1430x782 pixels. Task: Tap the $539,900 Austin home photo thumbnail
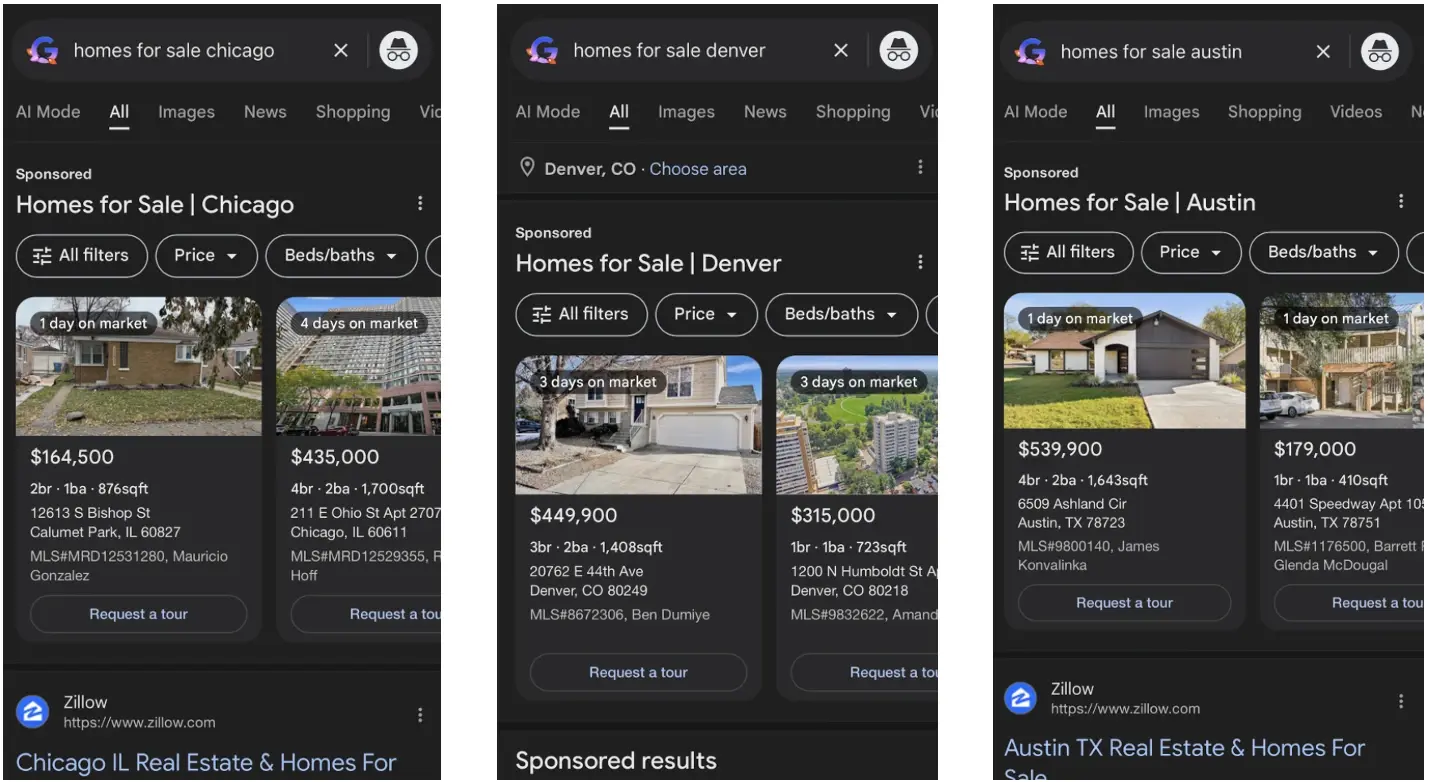coord(1124,362)
